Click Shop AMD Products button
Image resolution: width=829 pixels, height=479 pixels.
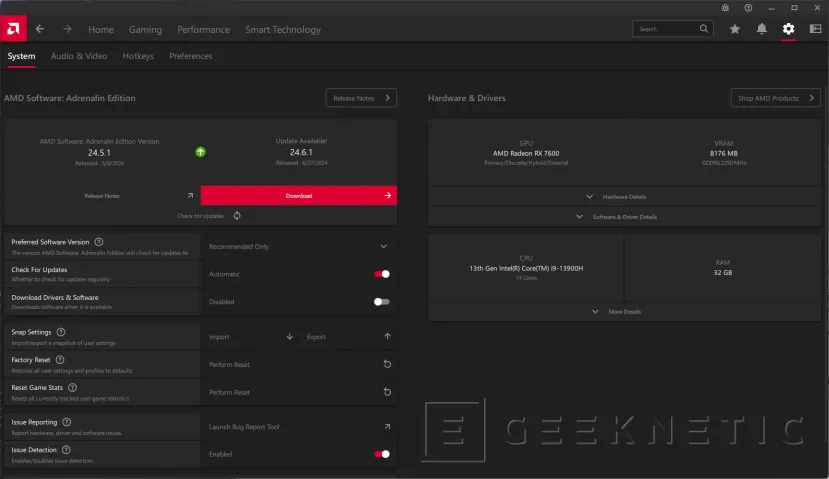[776, 98]
